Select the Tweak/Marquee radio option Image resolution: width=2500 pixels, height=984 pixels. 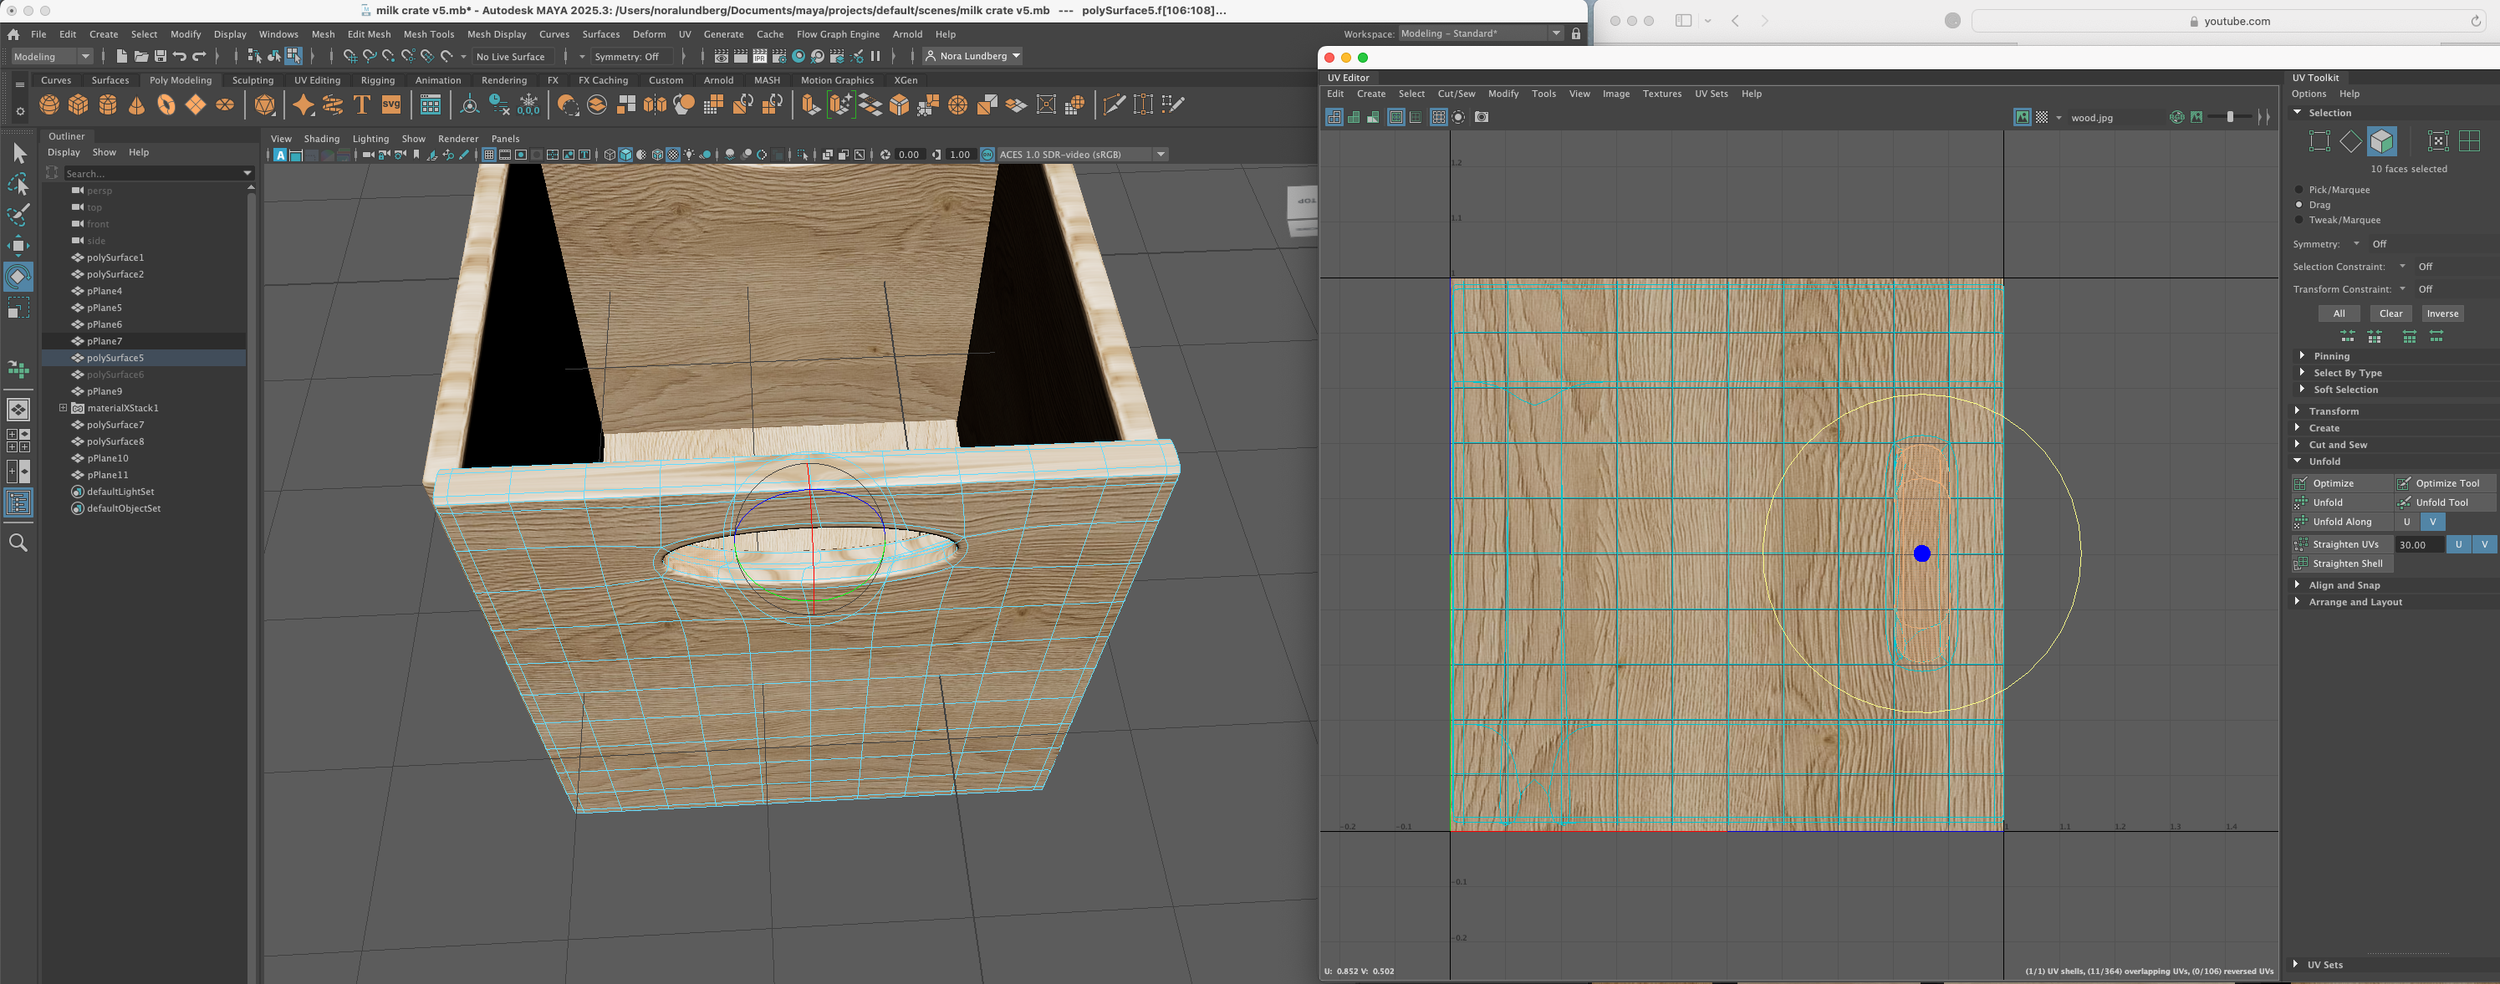2299,220
